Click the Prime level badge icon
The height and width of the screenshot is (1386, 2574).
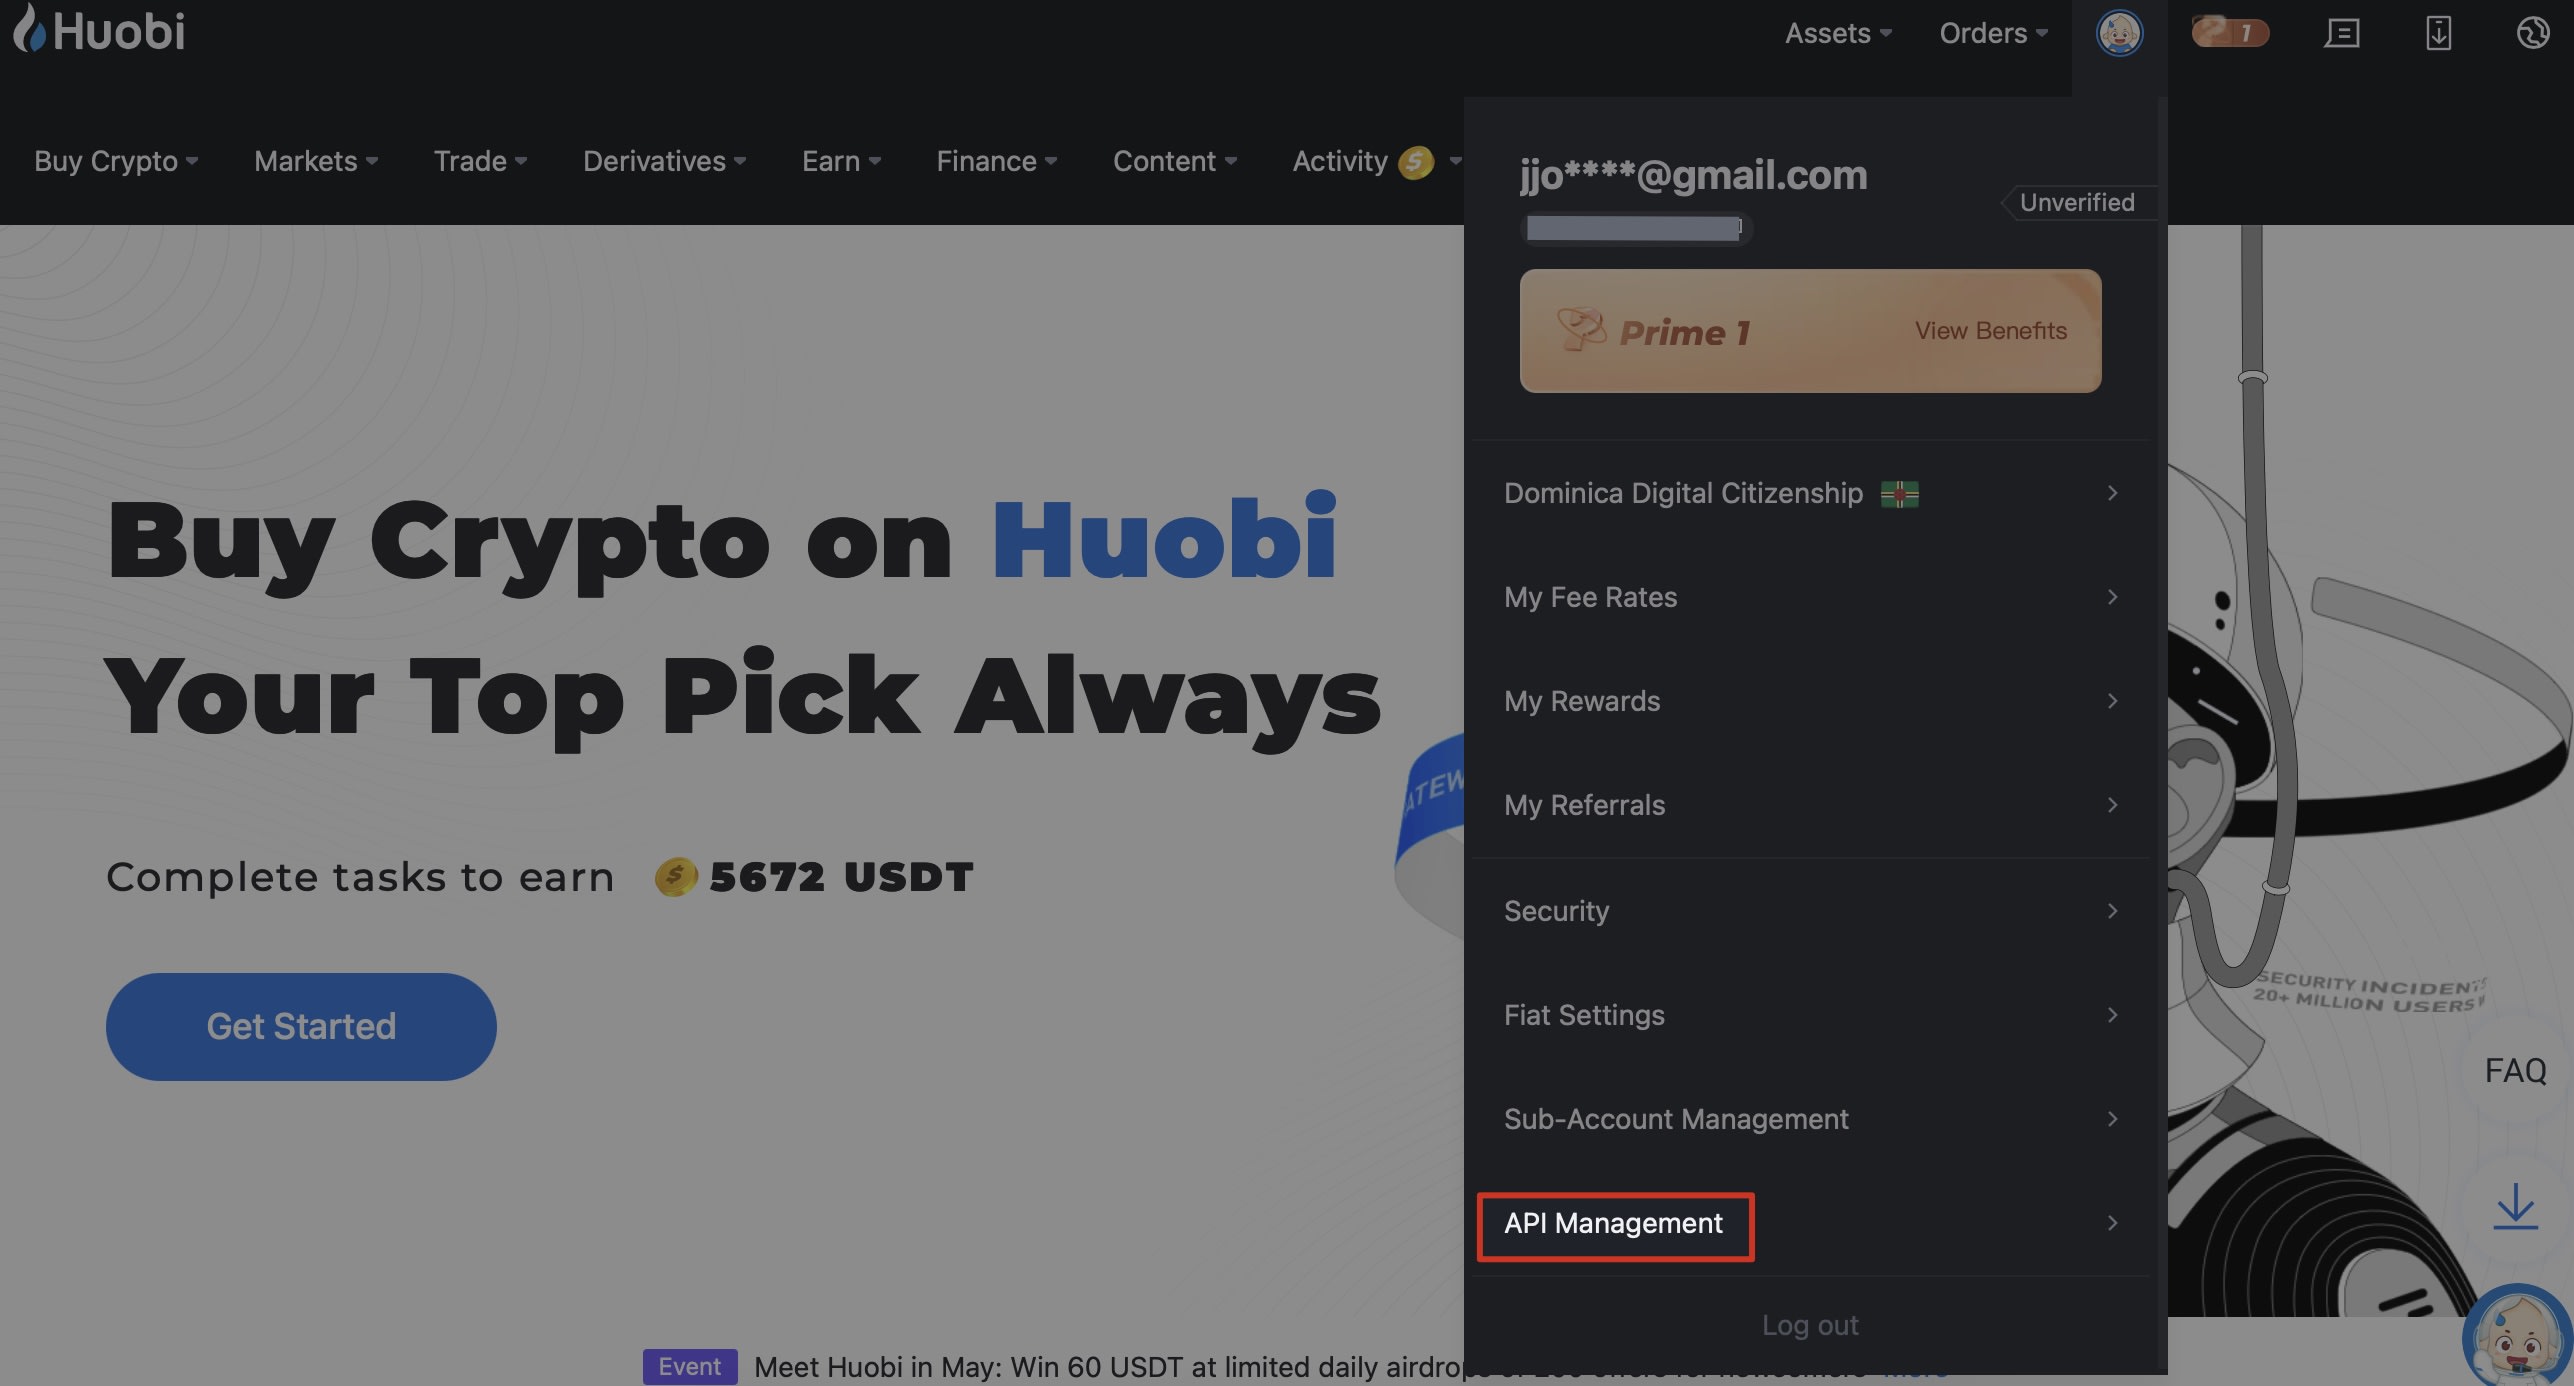pos(2230,33)
